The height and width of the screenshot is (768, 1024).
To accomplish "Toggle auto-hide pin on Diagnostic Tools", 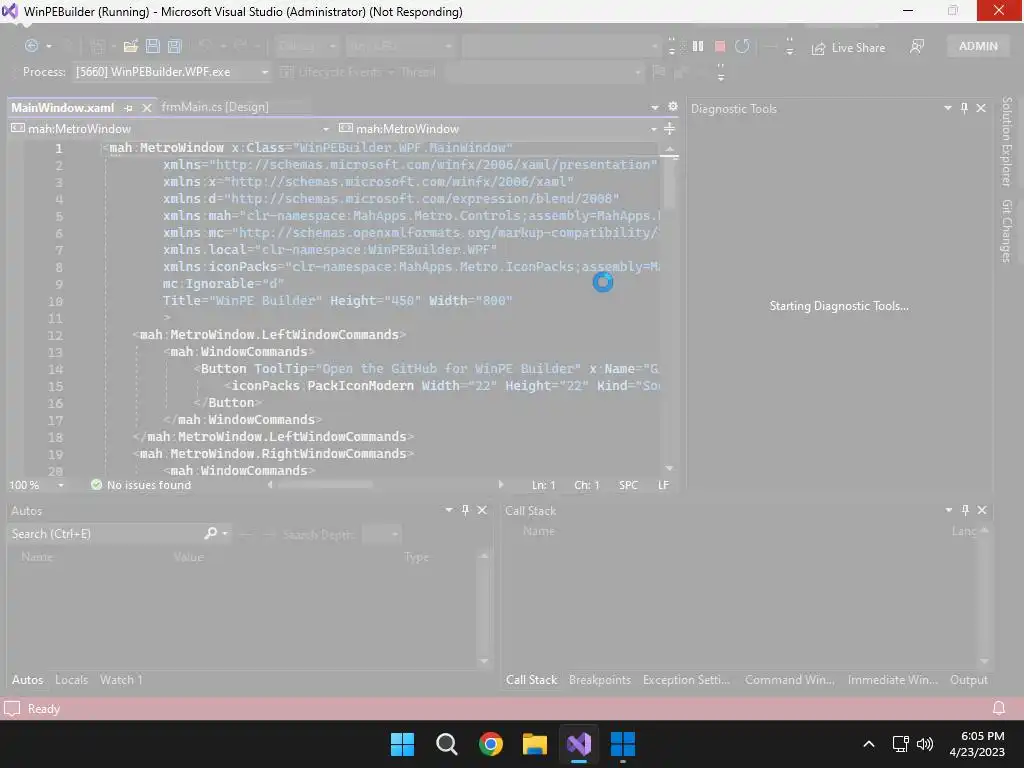I will pyautogui.click(x=965, y=108).
